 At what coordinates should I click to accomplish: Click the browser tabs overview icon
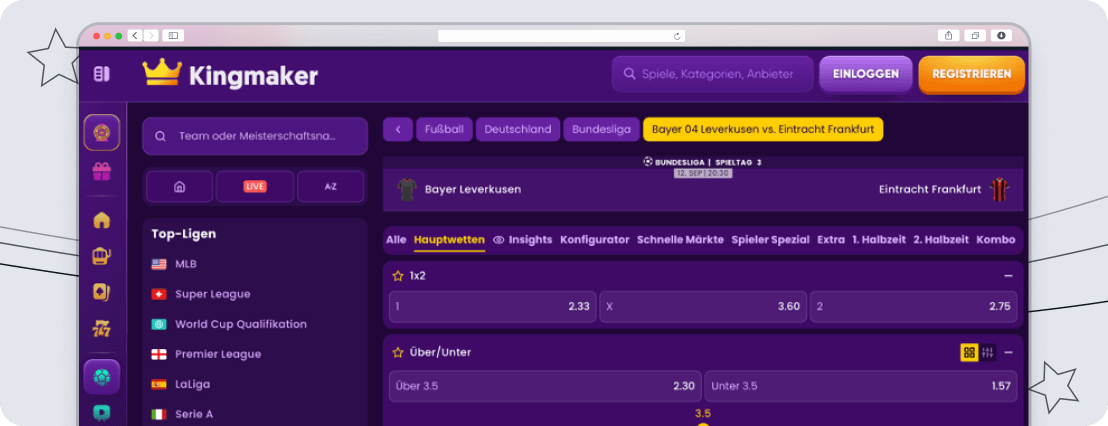[x=975, y=35]
